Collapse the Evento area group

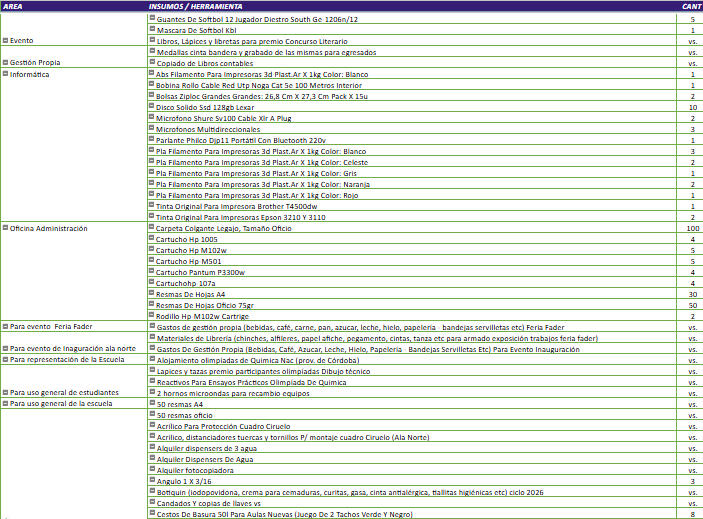5,41
